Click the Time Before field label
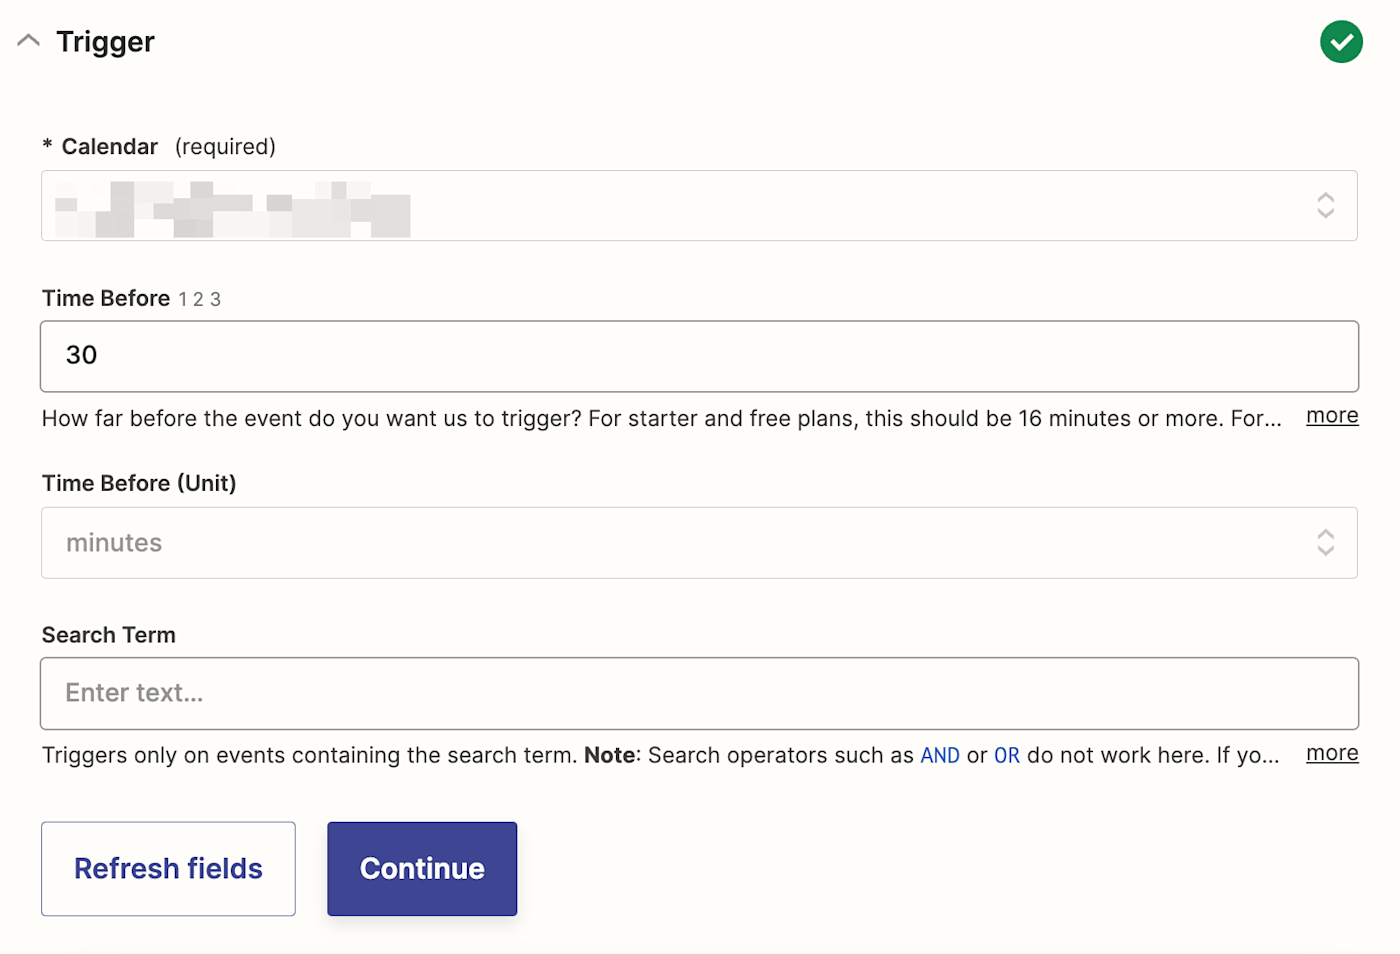This screenshot has height=954, width=1400. tap(106, 298)
